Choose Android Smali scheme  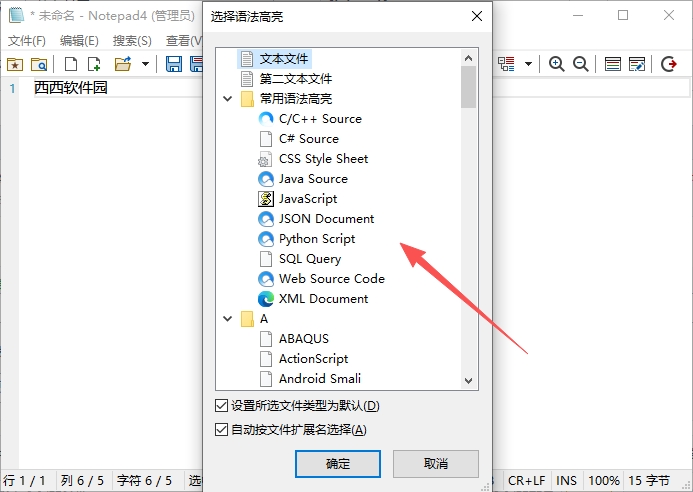[320, 378]
